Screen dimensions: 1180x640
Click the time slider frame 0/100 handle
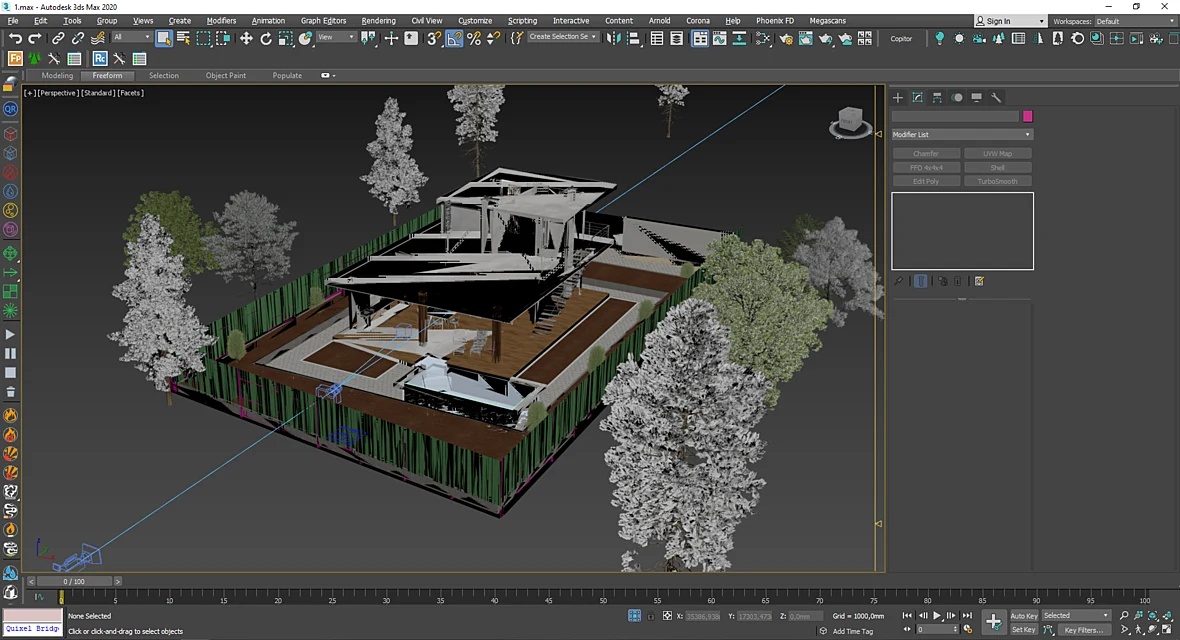point(74,581)
